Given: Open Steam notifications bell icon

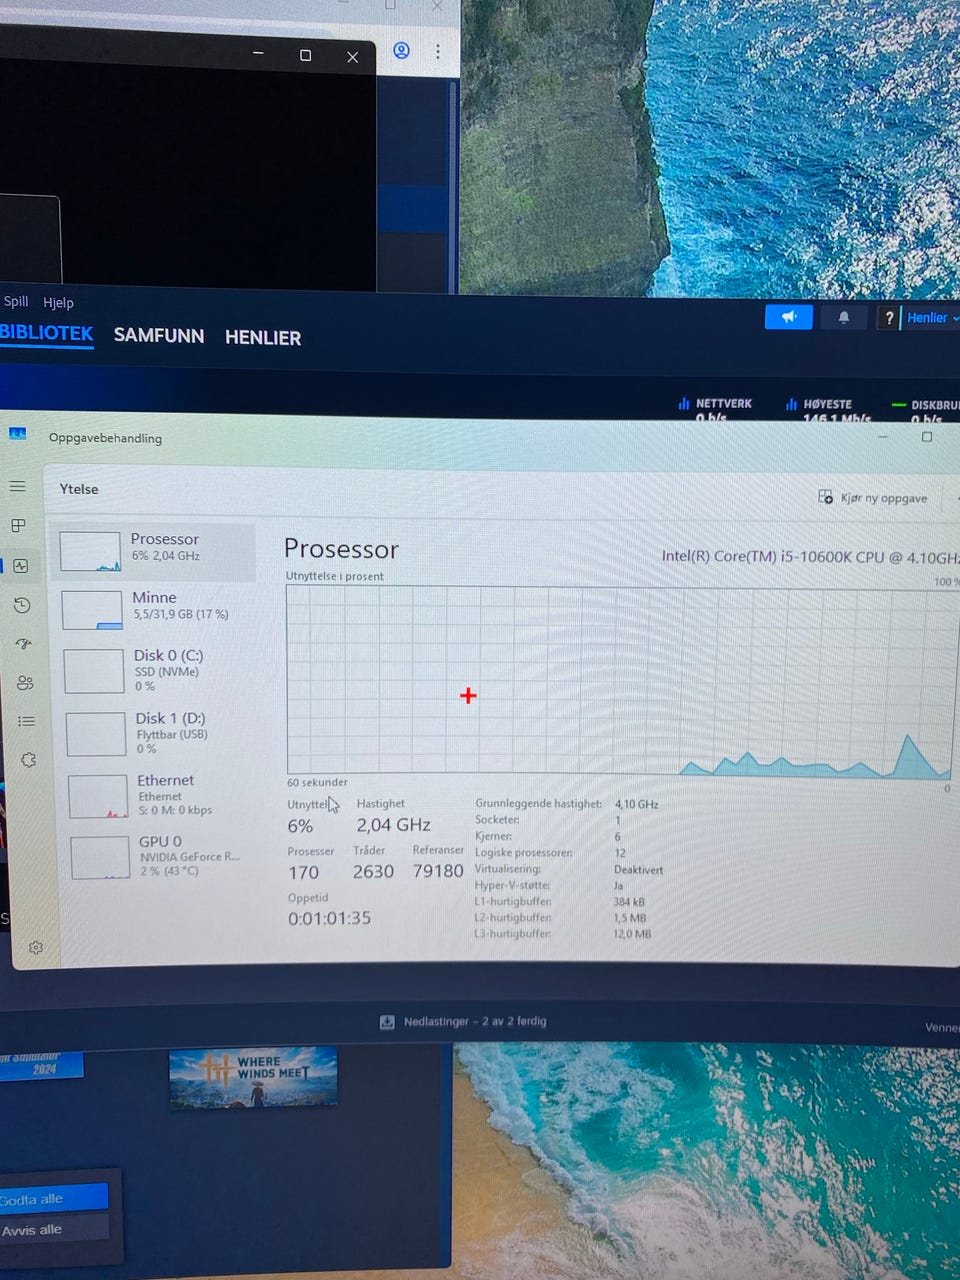Looking at the screenshot, I should tap(844, 317).
